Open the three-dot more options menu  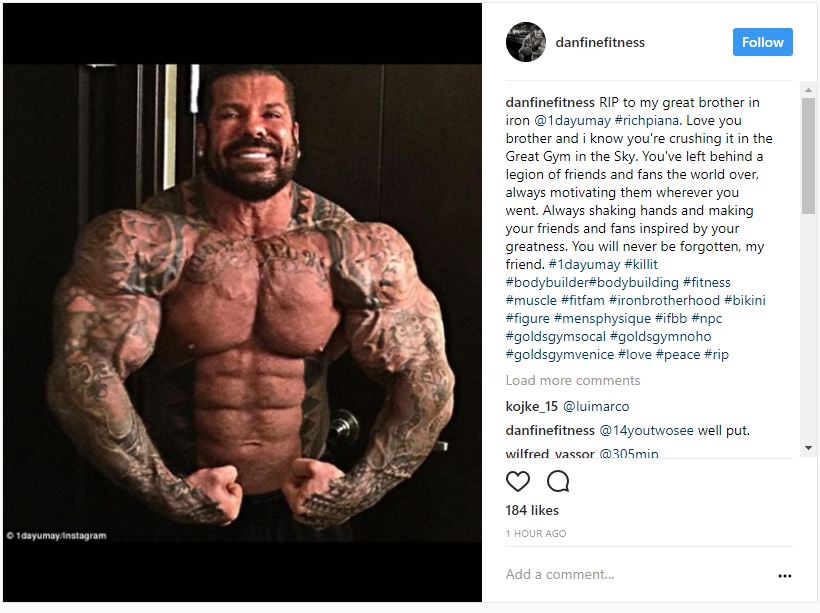(784, 575)
